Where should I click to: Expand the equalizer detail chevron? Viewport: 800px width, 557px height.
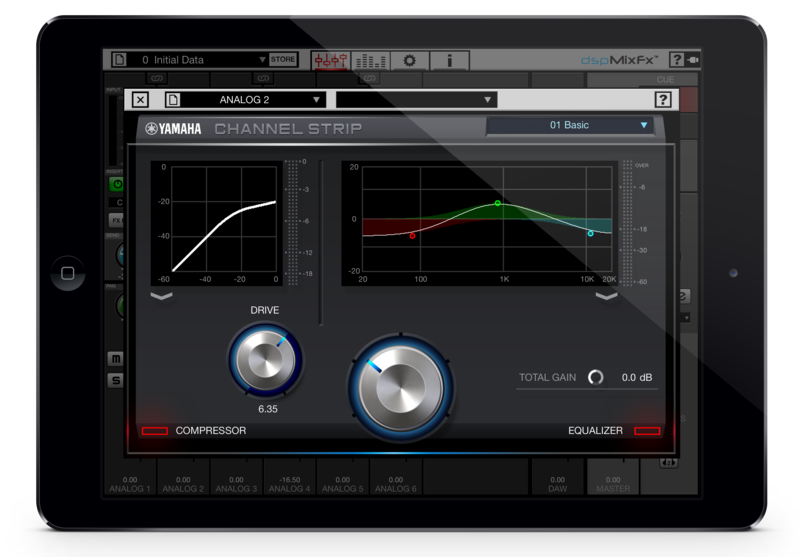tap(607, 296)
